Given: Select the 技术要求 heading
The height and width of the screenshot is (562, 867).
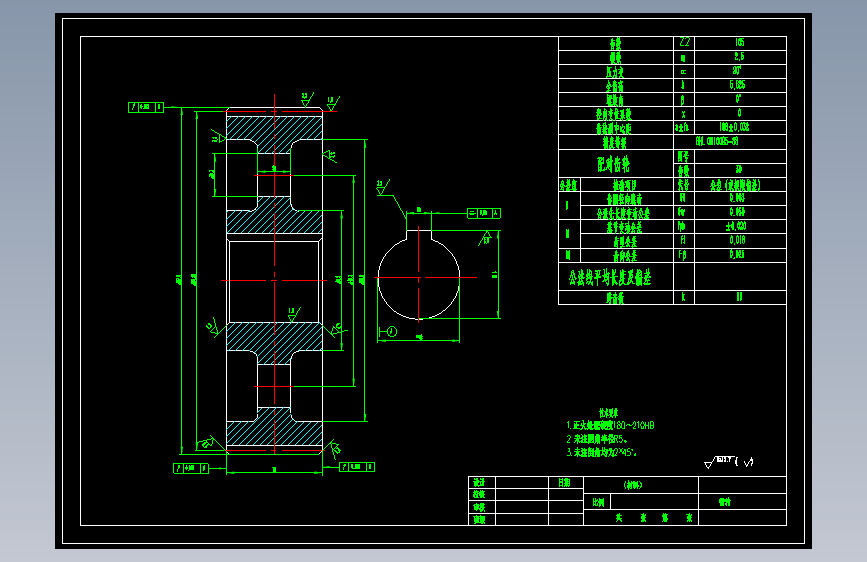Looking at the screenshot, I should click(609, 413).
